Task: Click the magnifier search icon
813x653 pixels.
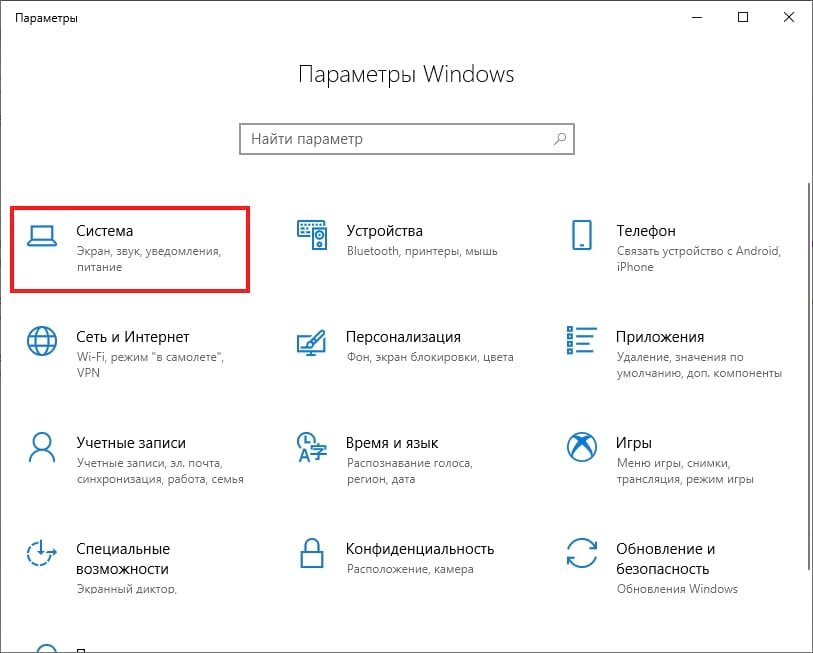Action: click(x=560, y=138)
